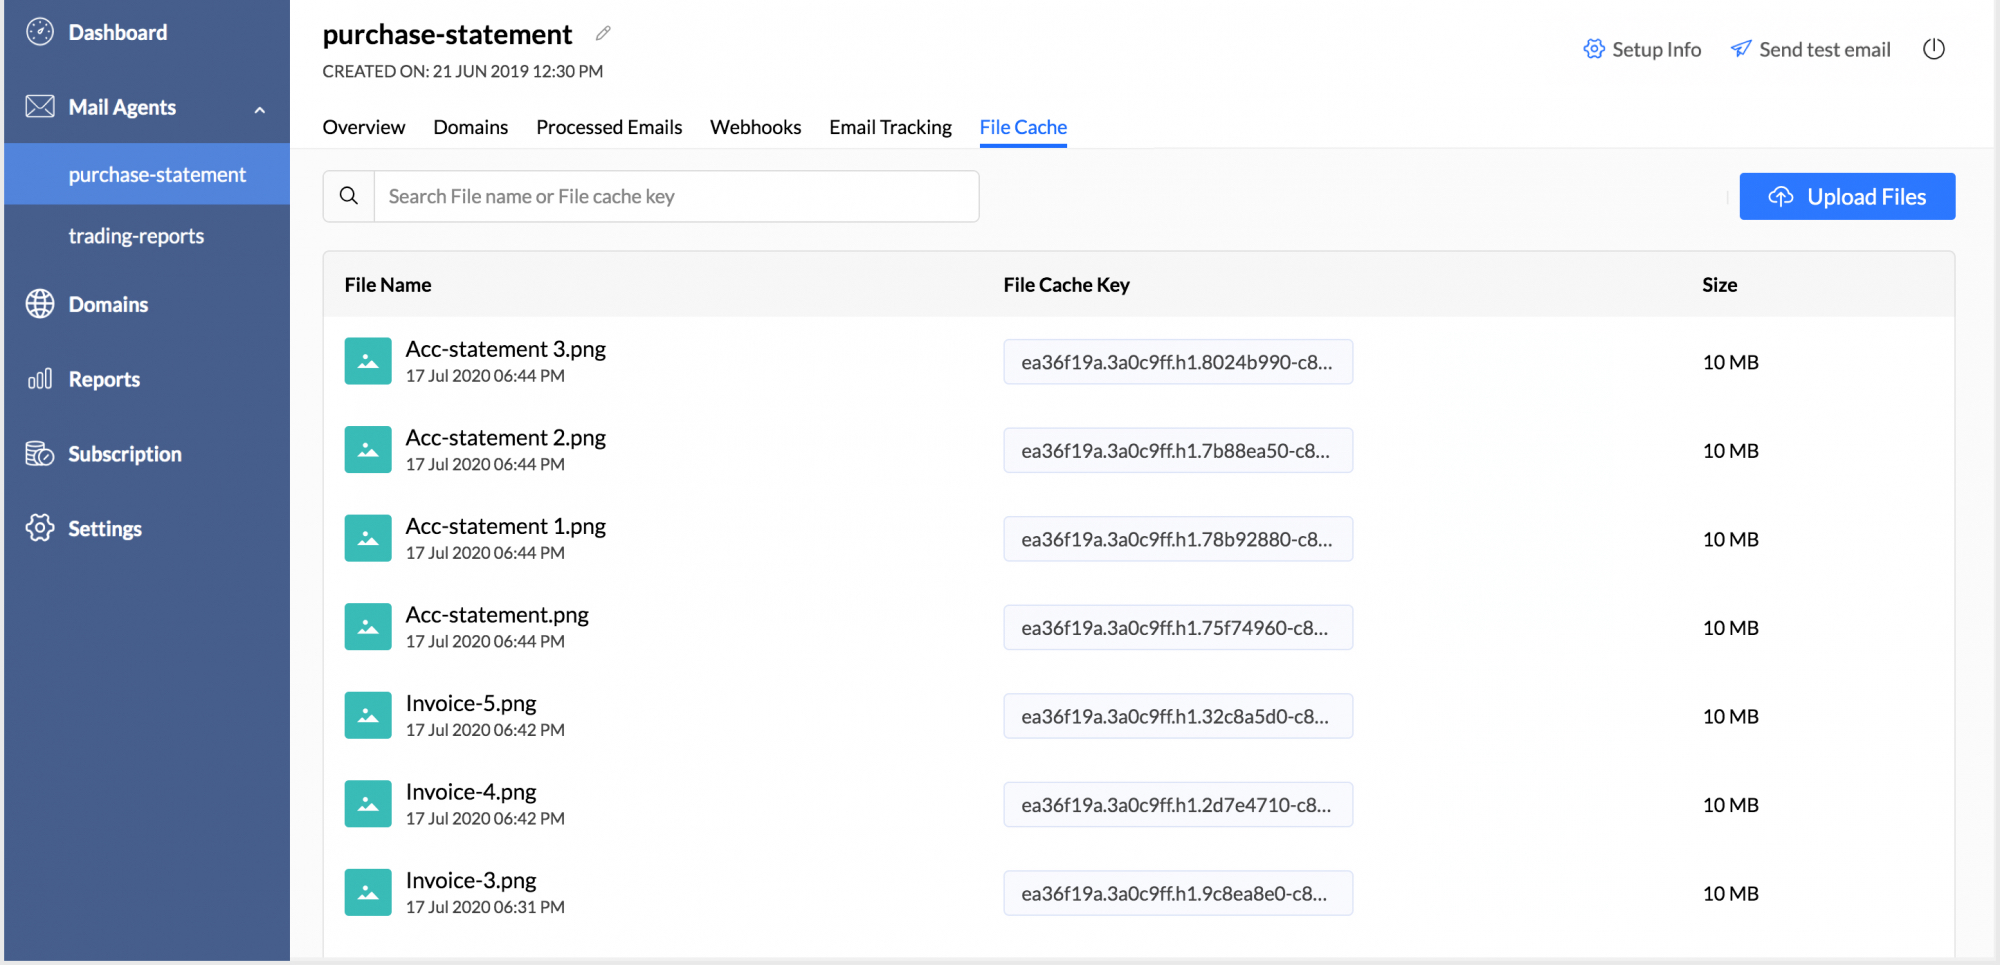Click the image icon for Invoice-5.png
This screenshot has height=965, width=2000.
pyautogui.click(x=368, y=716)
